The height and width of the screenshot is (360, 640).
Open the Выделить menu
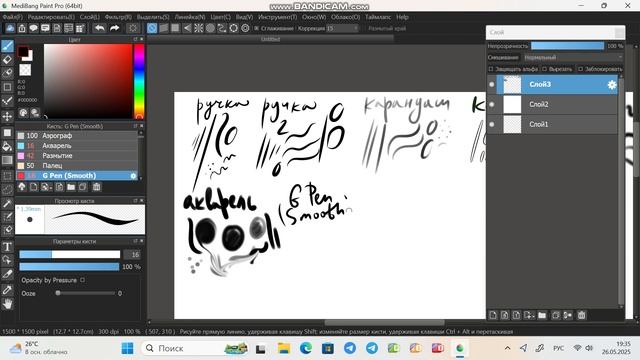(x=153, y=17)
